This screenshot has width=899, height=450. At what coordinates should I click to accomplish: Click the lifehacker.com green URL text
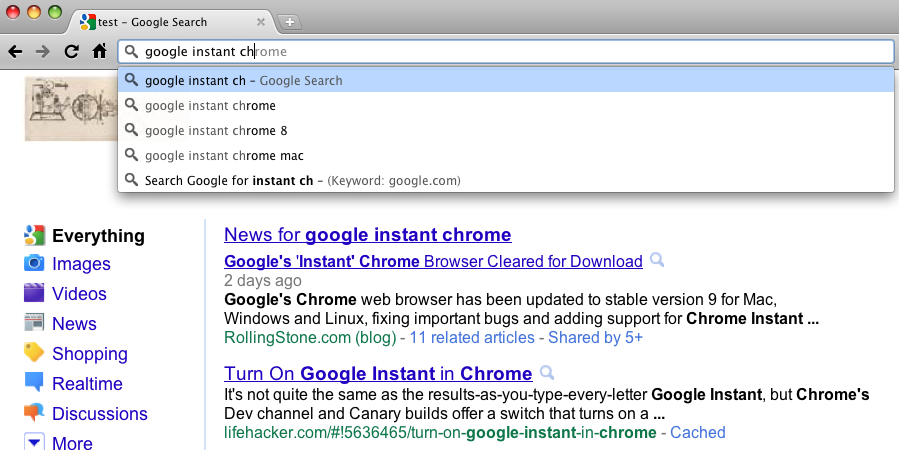tap(440, 432)
